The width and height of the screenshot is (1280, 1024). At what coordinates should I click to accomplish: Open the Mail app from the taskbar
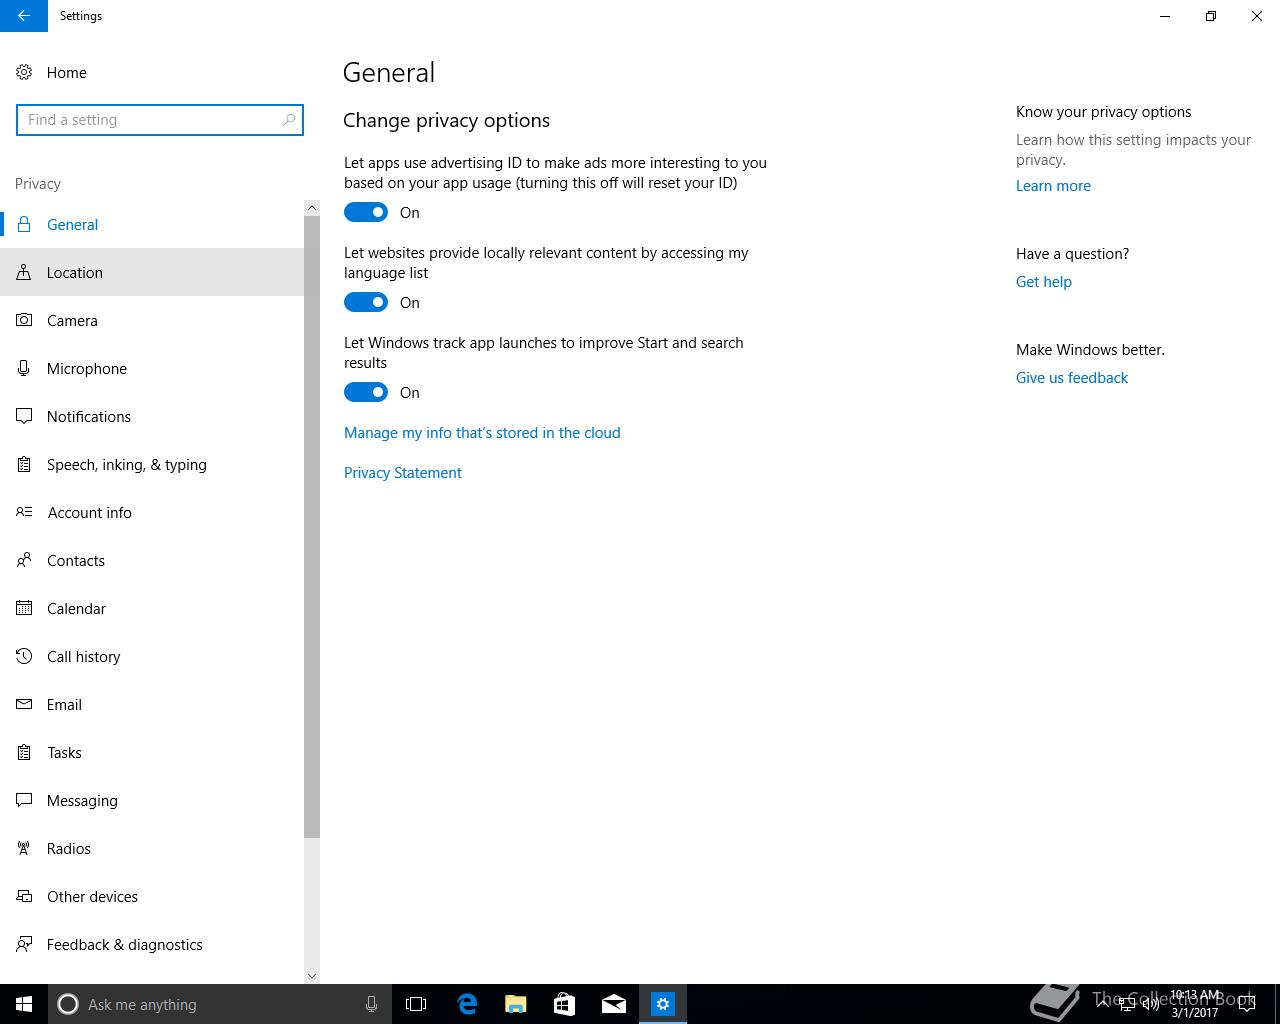[x=614, y=1004]
